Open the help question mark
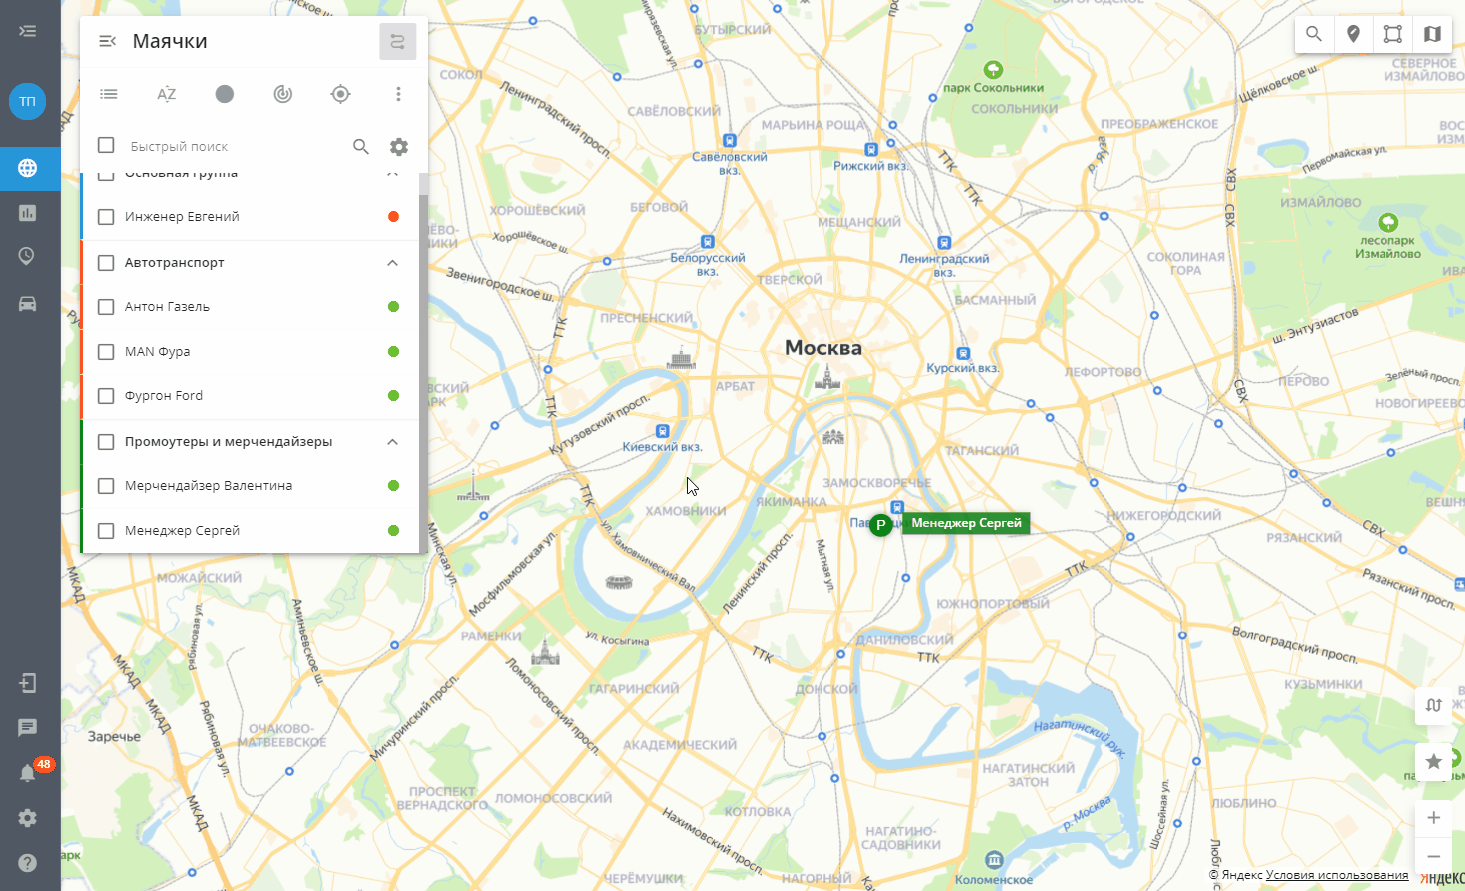Image resolution: width=1465 pixels, height=891 pixels. (27, 863)
